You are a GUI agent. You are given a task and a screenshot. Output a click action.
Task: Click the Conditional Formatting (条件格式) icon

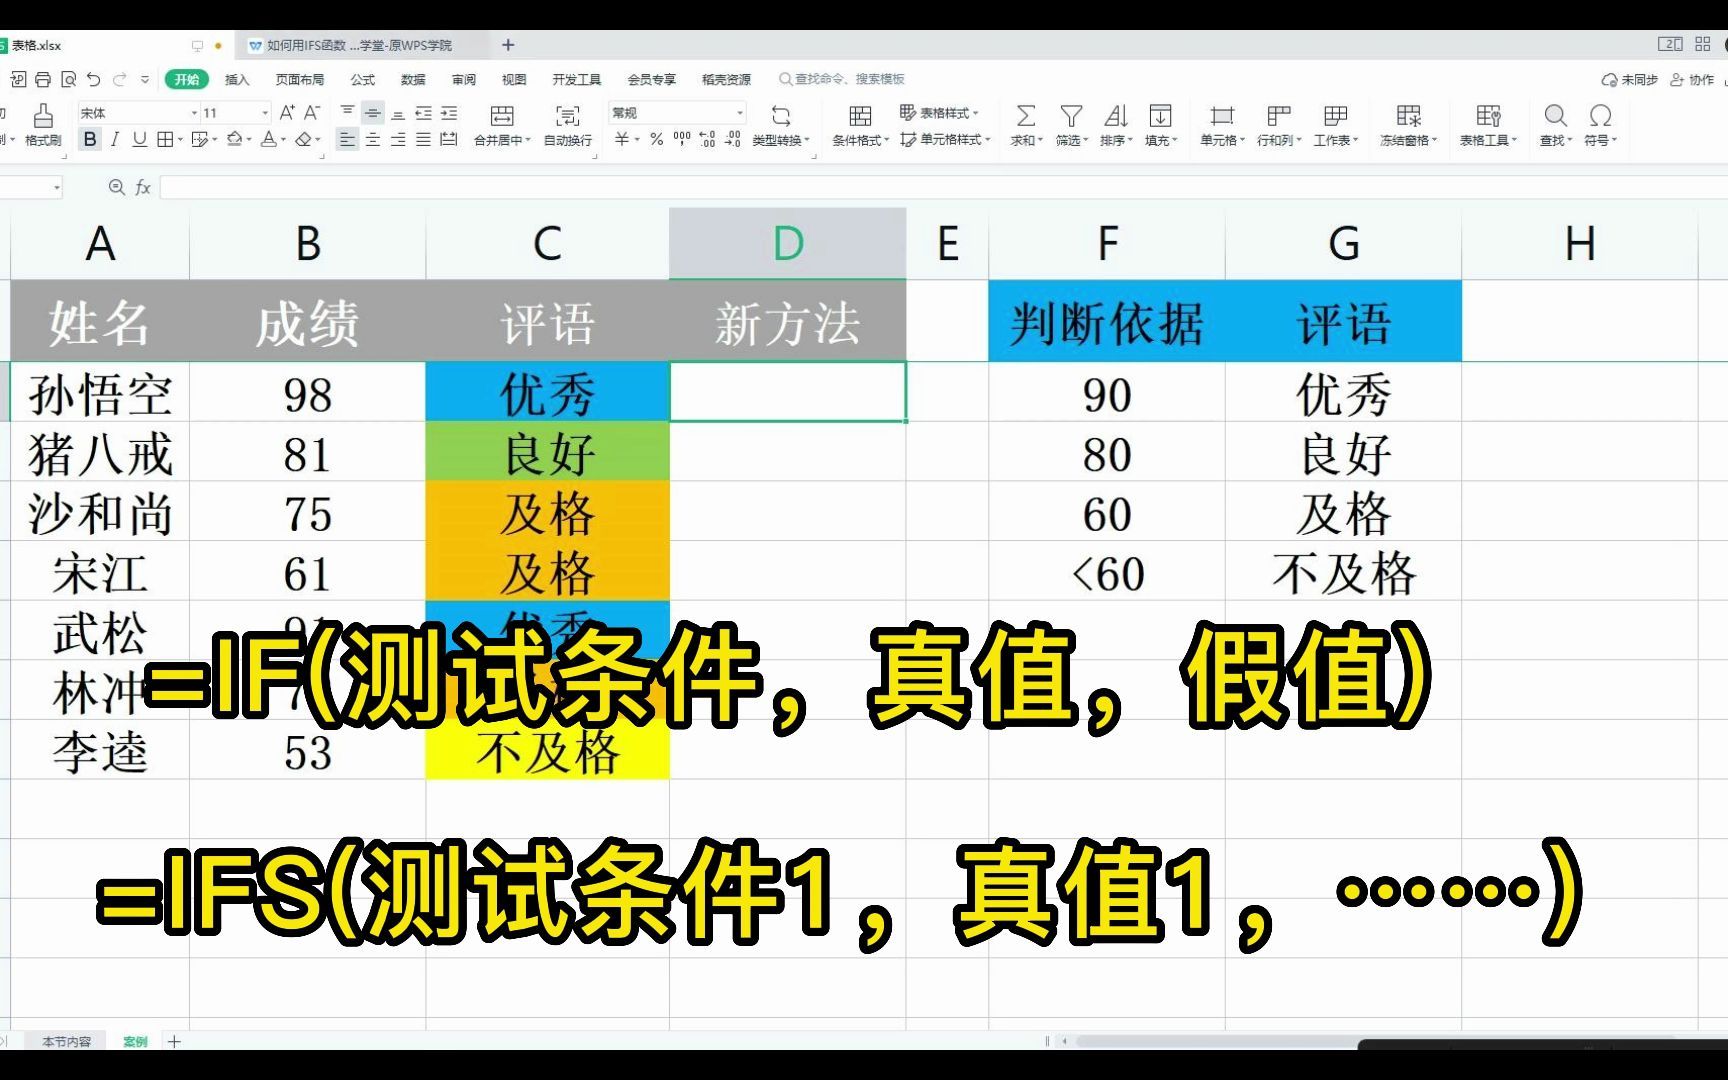[860, 115]
